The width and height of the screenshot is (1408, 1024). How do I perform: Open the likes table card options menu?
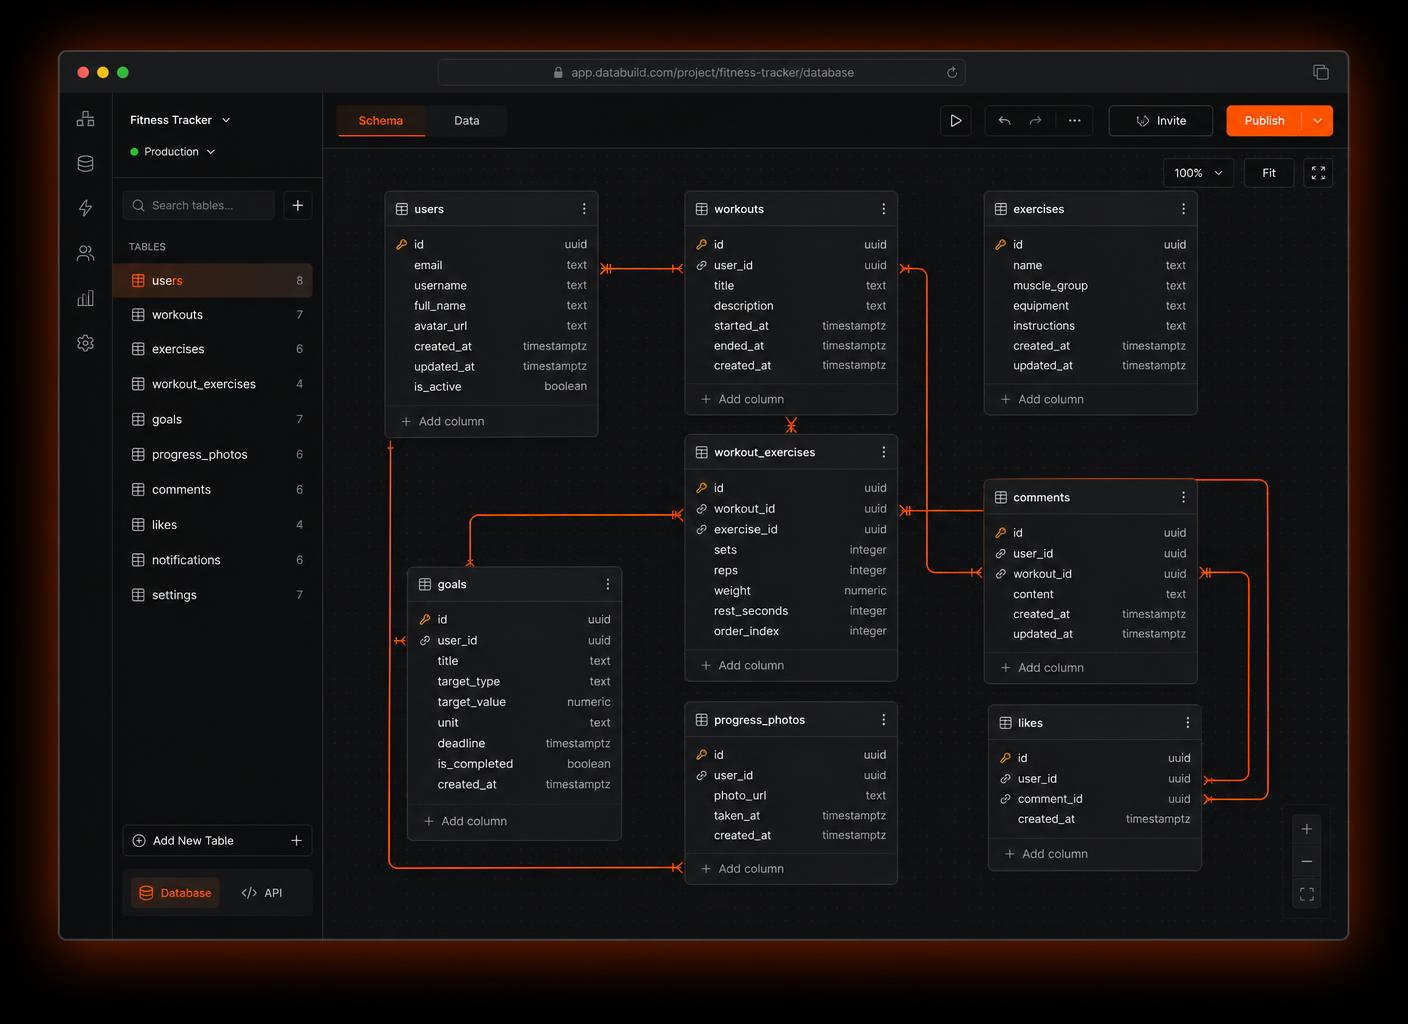(x=1187, y=723)
